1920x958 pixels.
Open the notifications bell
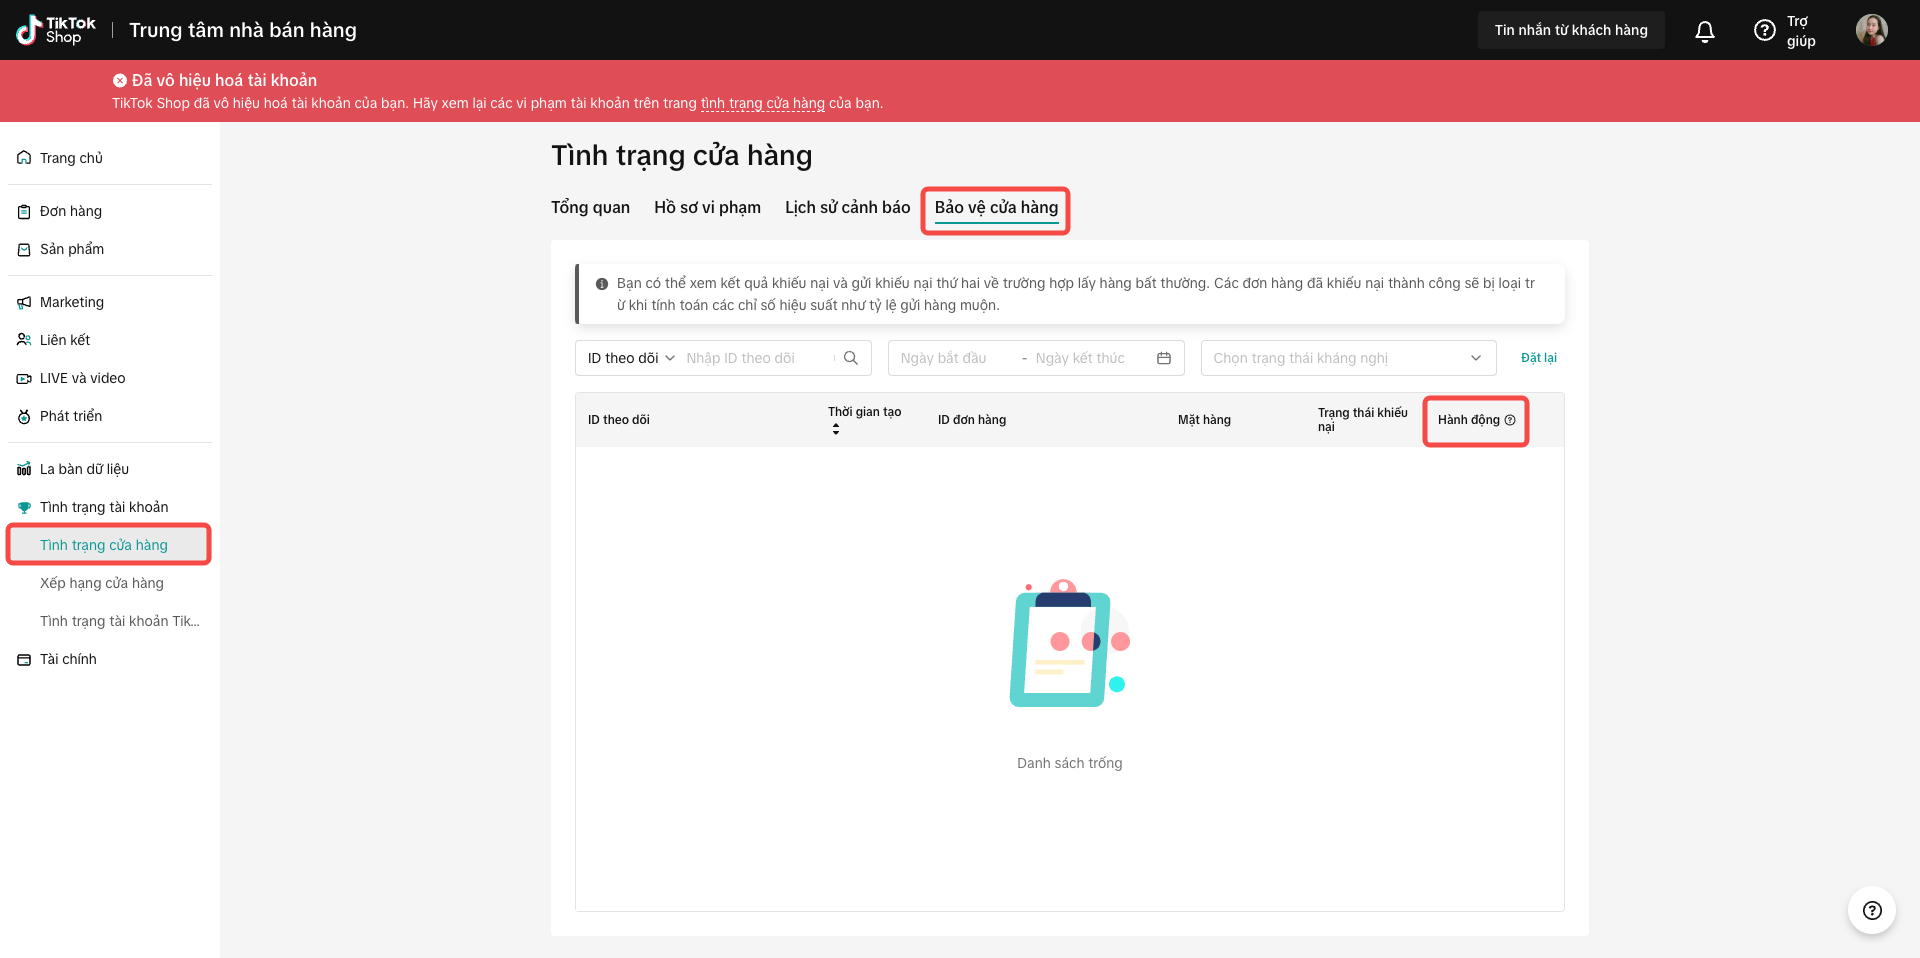coord(1705,31)
